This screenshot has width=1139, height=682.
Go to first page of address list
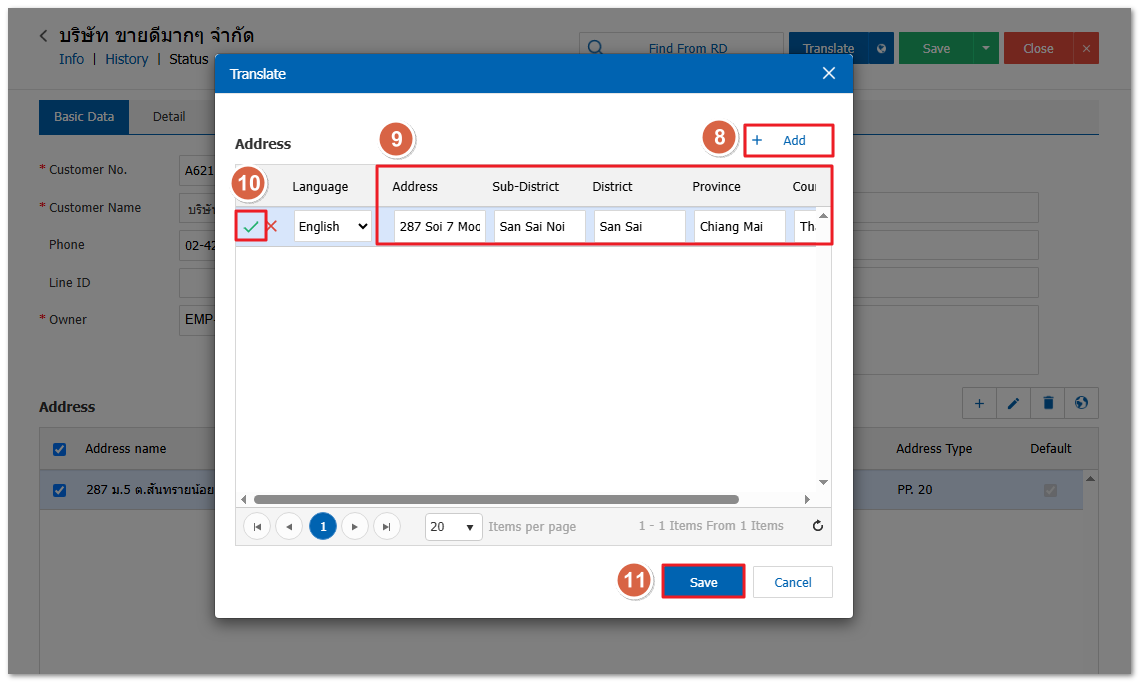click(x=257, y=526)
